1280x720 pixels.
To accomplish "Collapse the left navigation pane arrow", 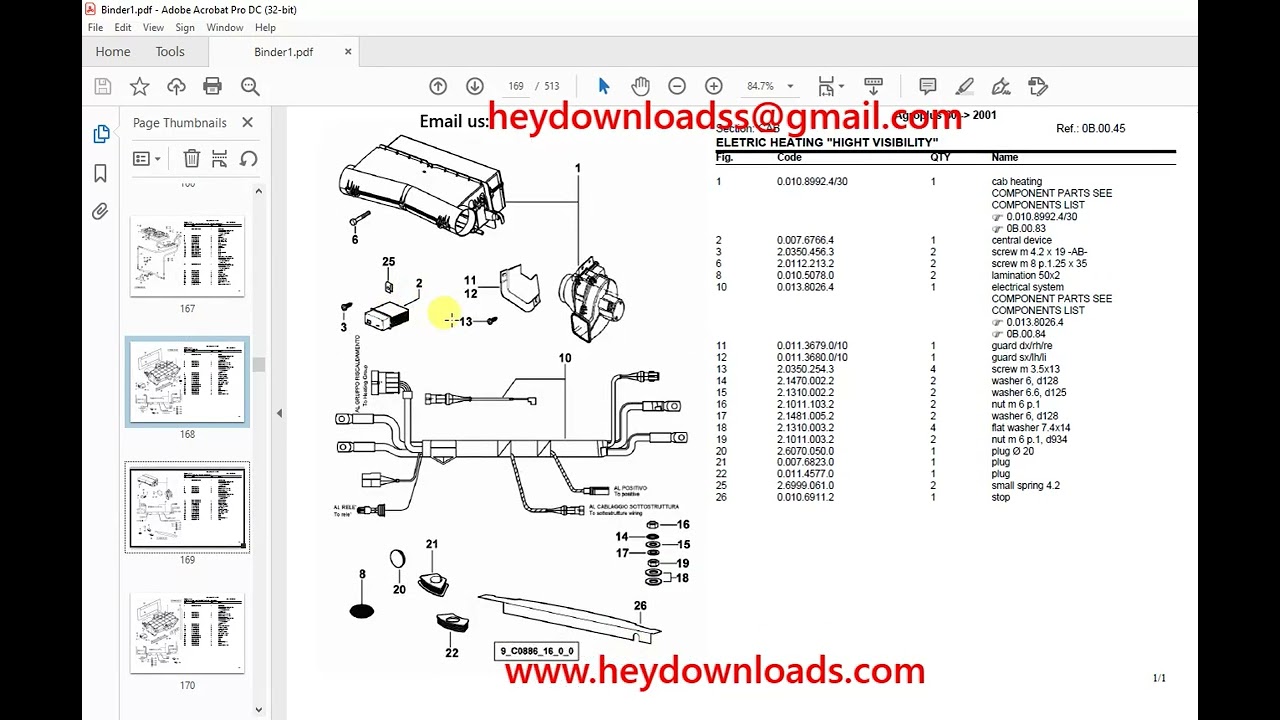I will pyautogui.click(x=279, y=412).
